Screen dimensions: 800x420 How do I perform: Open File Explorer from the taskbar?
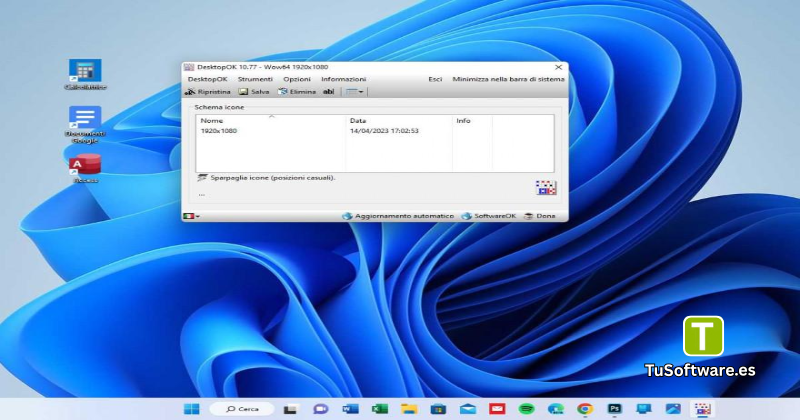[409, 409]
